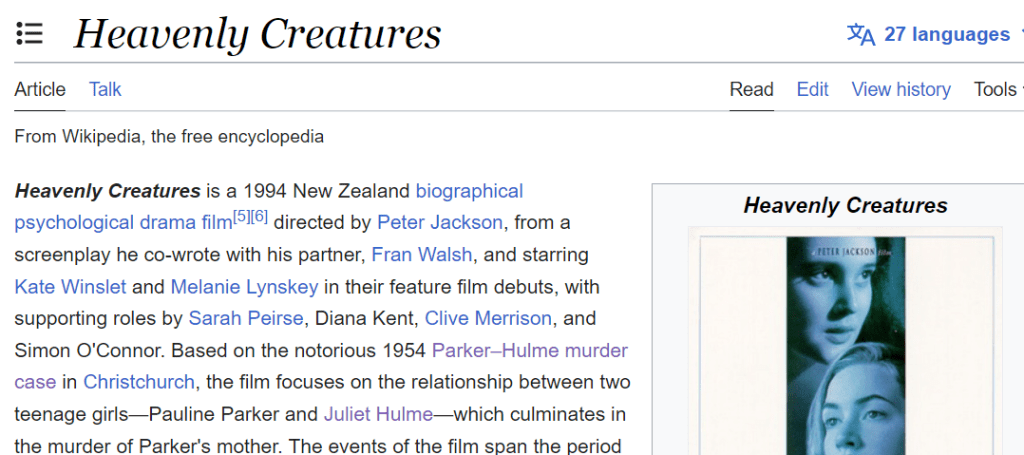Image resolution: width=1024 pixels, height=455 pixels.
Task: Open the Christchurch link
Action: click(x=139, y=382)
